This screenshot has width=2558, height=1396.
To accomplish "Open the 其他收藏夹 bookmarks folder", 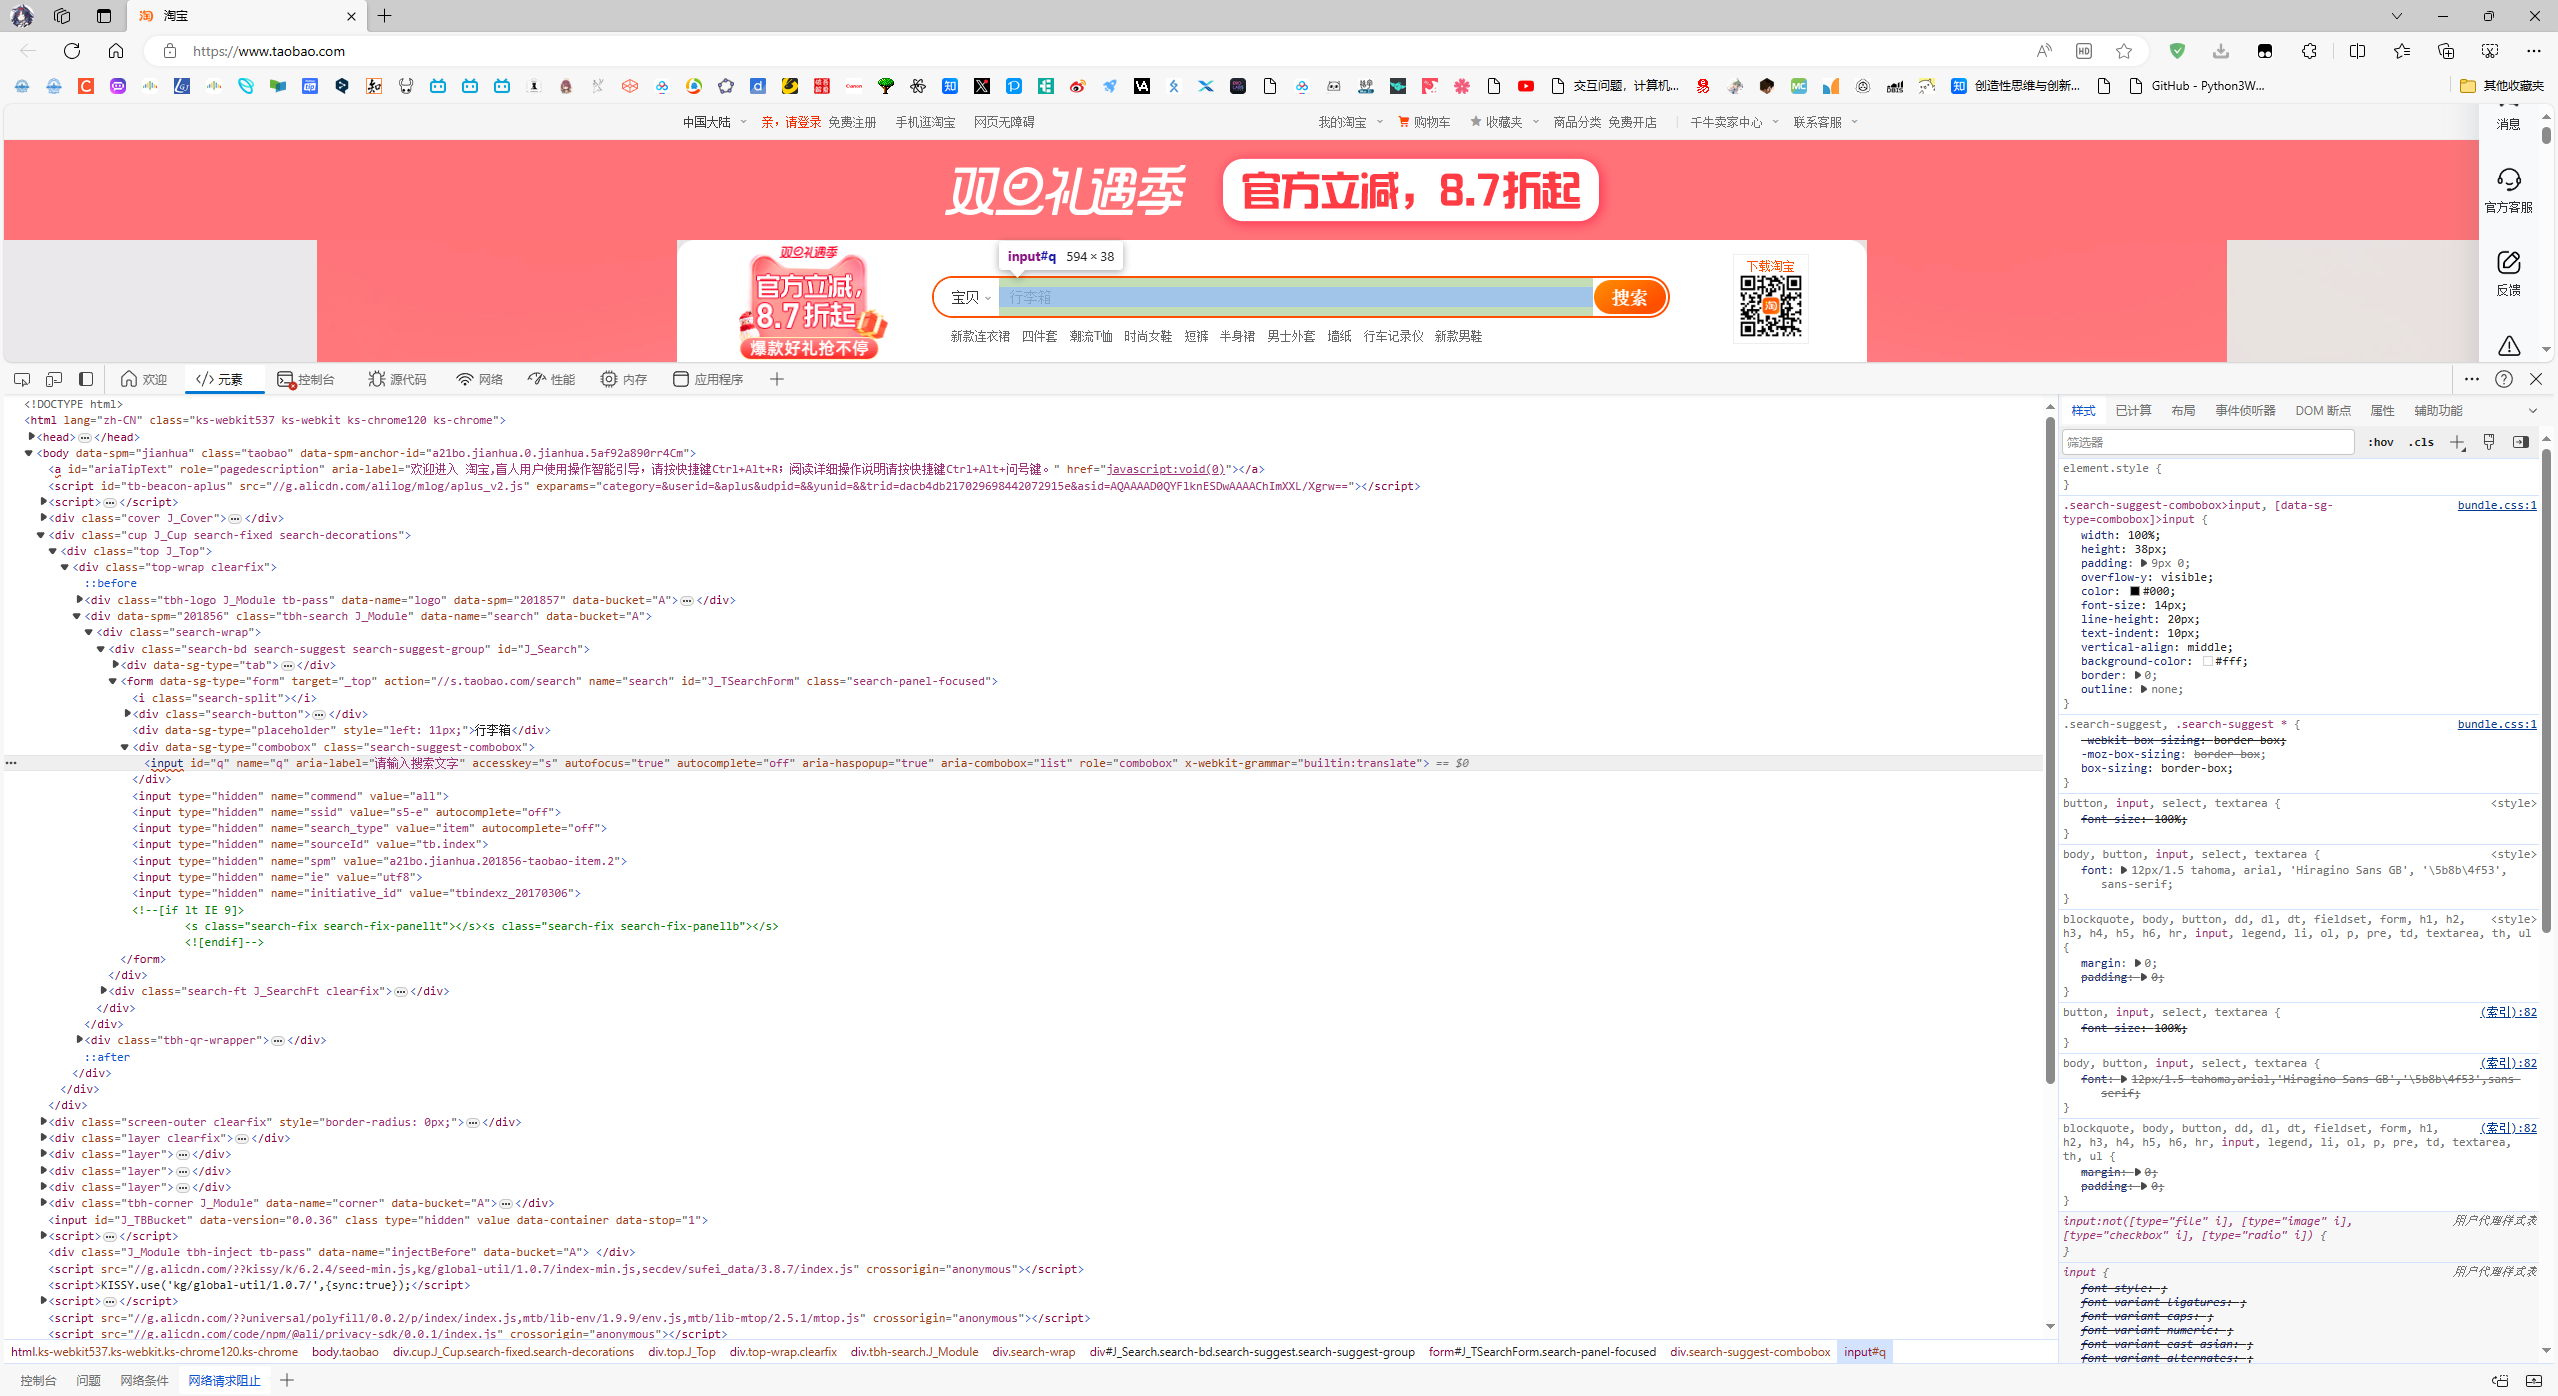I will coord(2502,86).
